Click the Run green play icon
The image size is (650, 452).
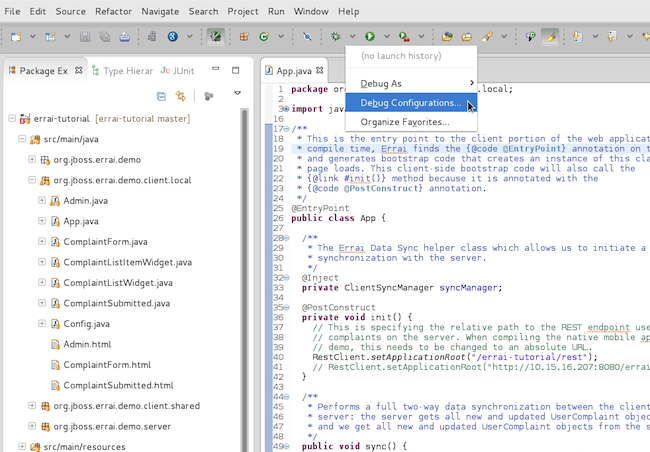pyautogui.click(x=370, y=36)
